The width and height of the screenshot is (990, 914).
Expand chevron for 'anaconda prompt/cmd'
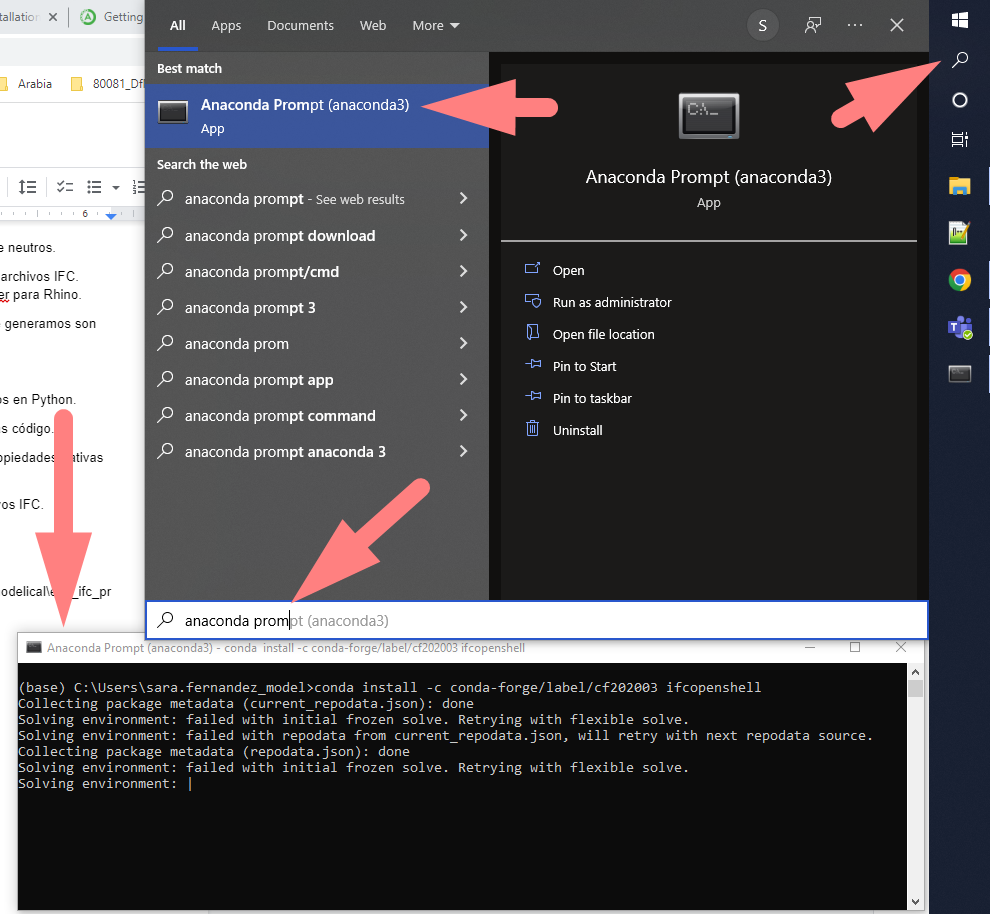pyautogui.click(x=463, y=271)
